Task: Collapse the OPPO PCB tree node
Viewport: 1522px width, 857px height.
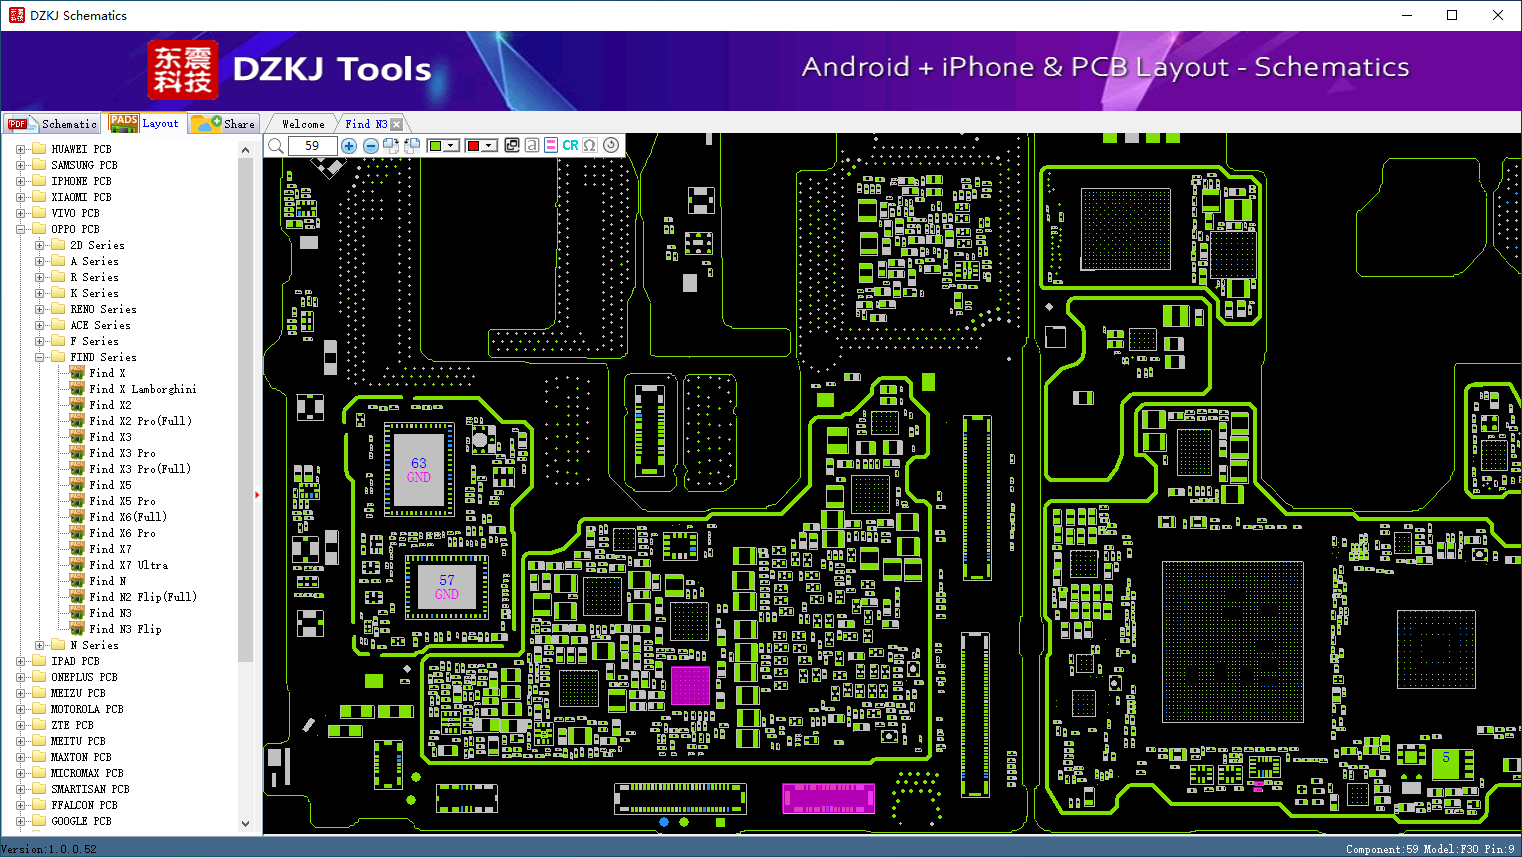Action: coord(20,229)
